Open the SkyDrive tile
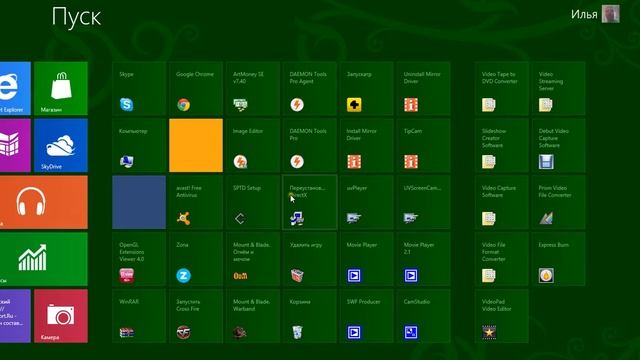 point(61,145)
